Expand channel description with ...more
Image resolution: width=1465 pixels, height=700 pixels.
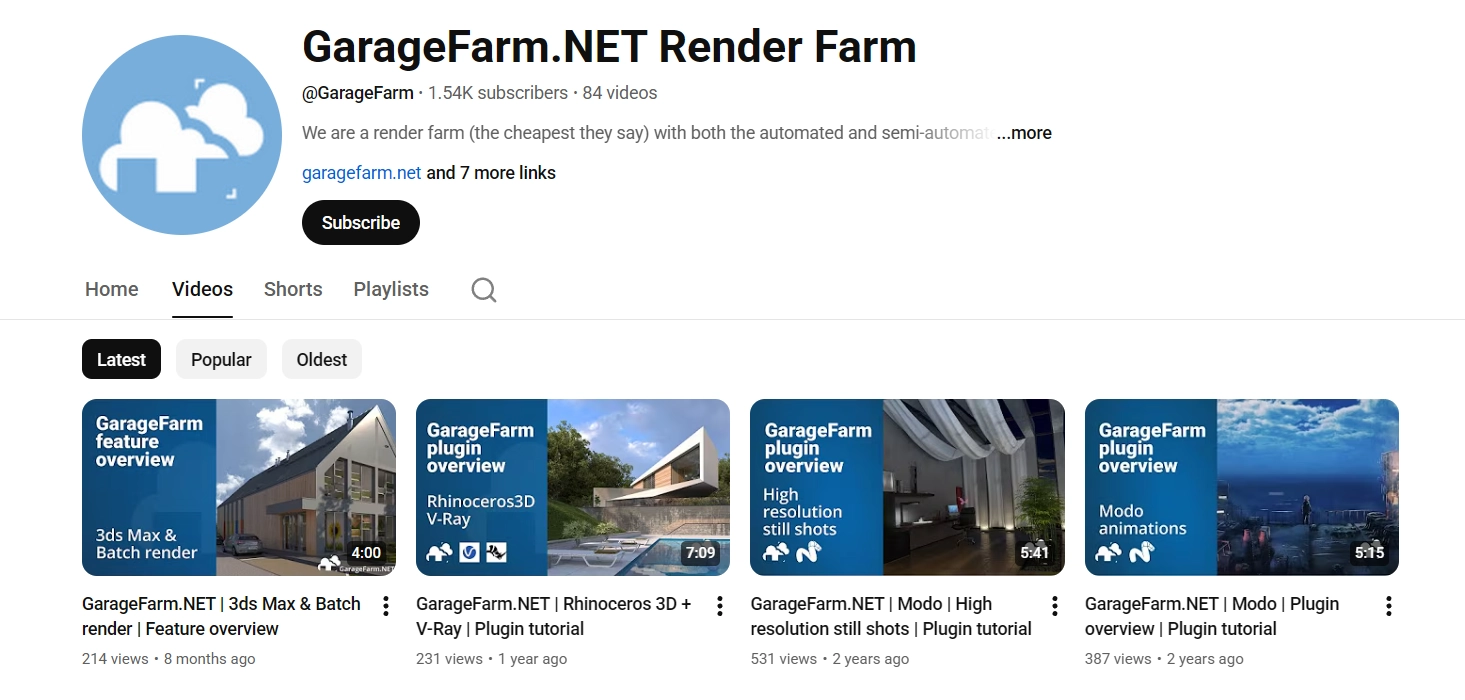pos(1024,133)
